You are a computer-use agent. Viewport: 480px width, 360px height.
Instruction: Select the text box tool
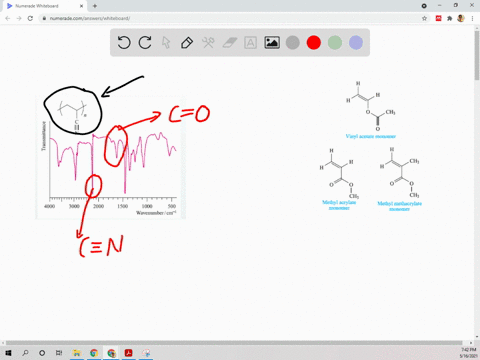[250, 43]
